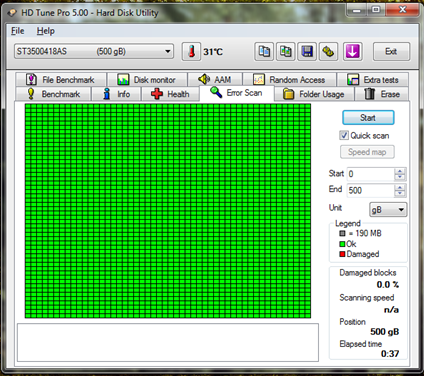Screen dimensions: 424x376
Task: Click the red Damaged legend swatch
Action: (x=342, y=254)
